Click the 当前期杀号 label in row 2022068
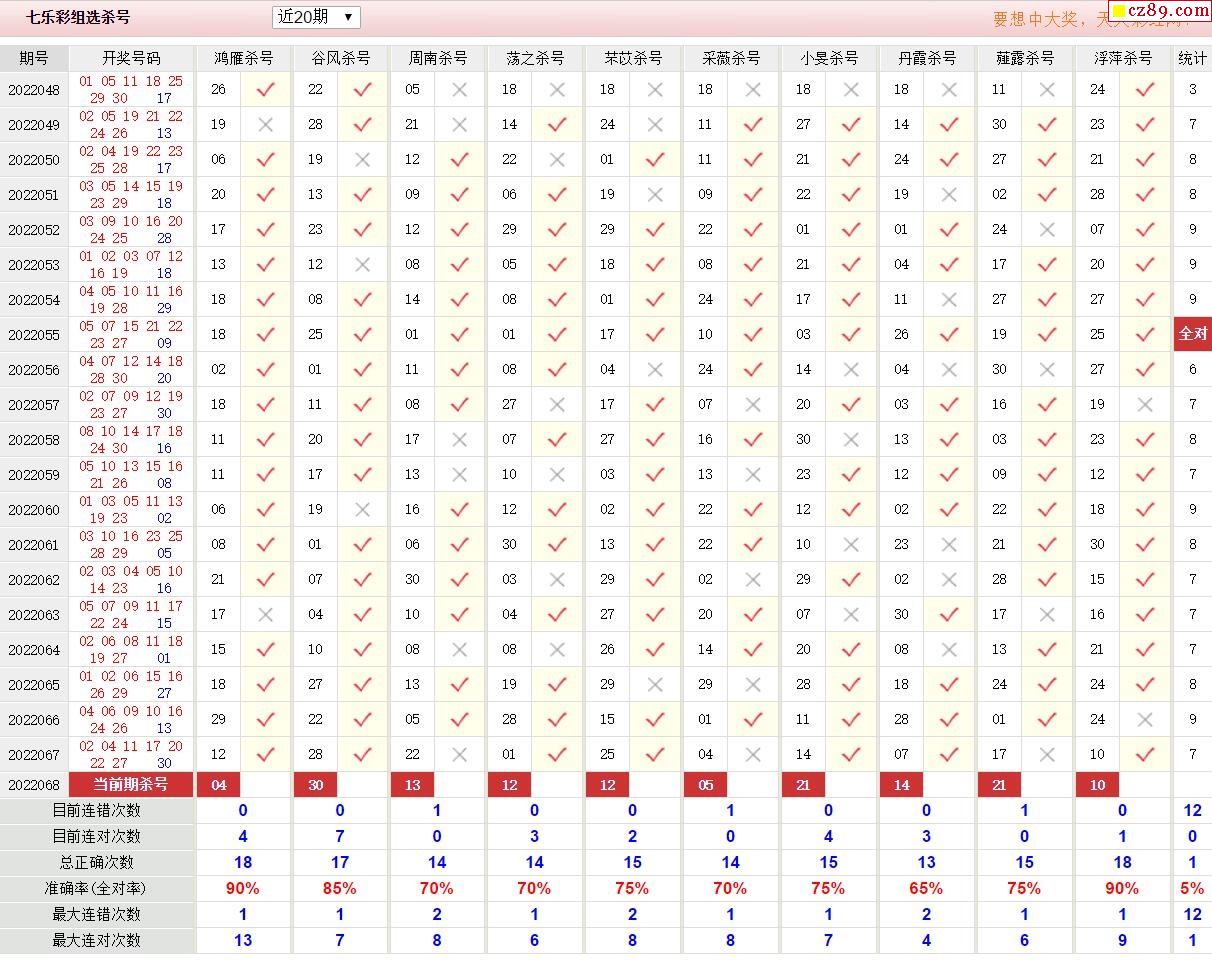The image size is (1212, 964). point(131,784)
